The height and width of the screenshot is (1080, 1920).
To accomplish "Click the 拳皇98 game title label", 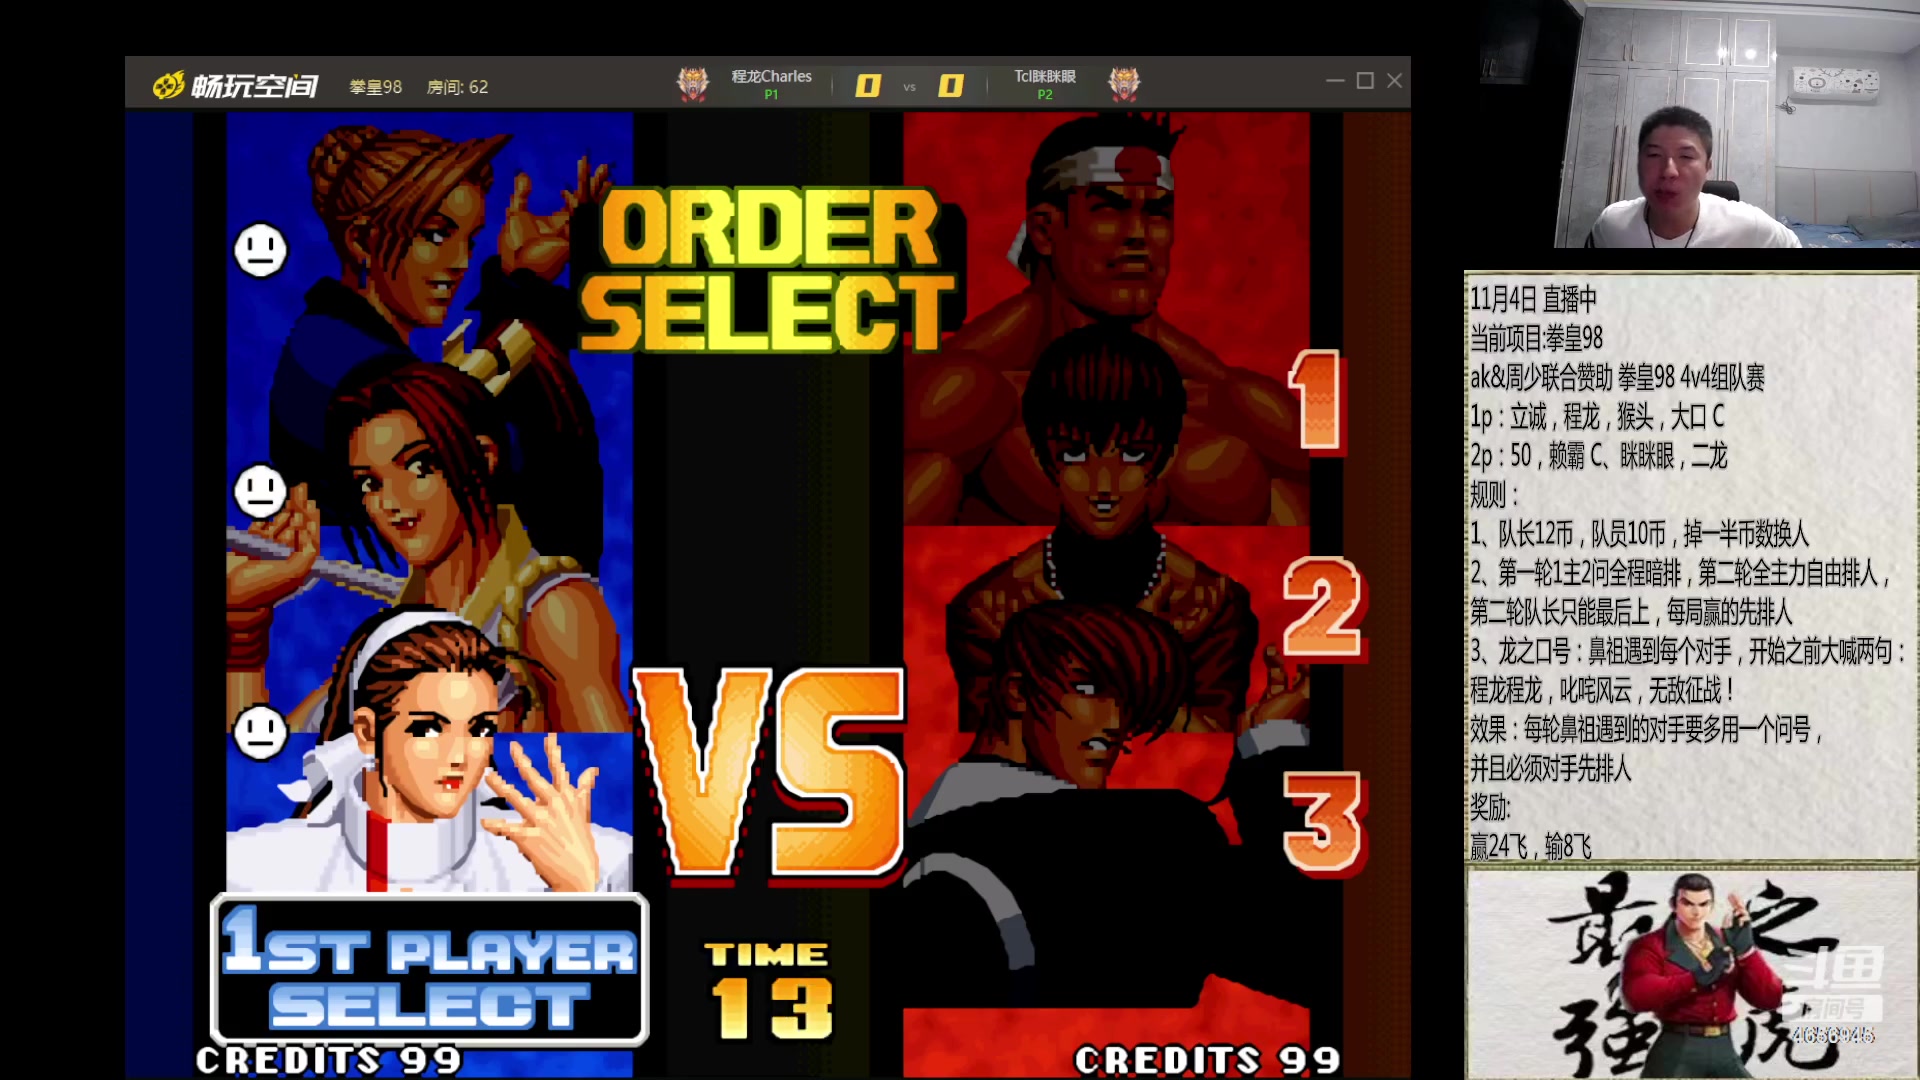I will [375, 87].
